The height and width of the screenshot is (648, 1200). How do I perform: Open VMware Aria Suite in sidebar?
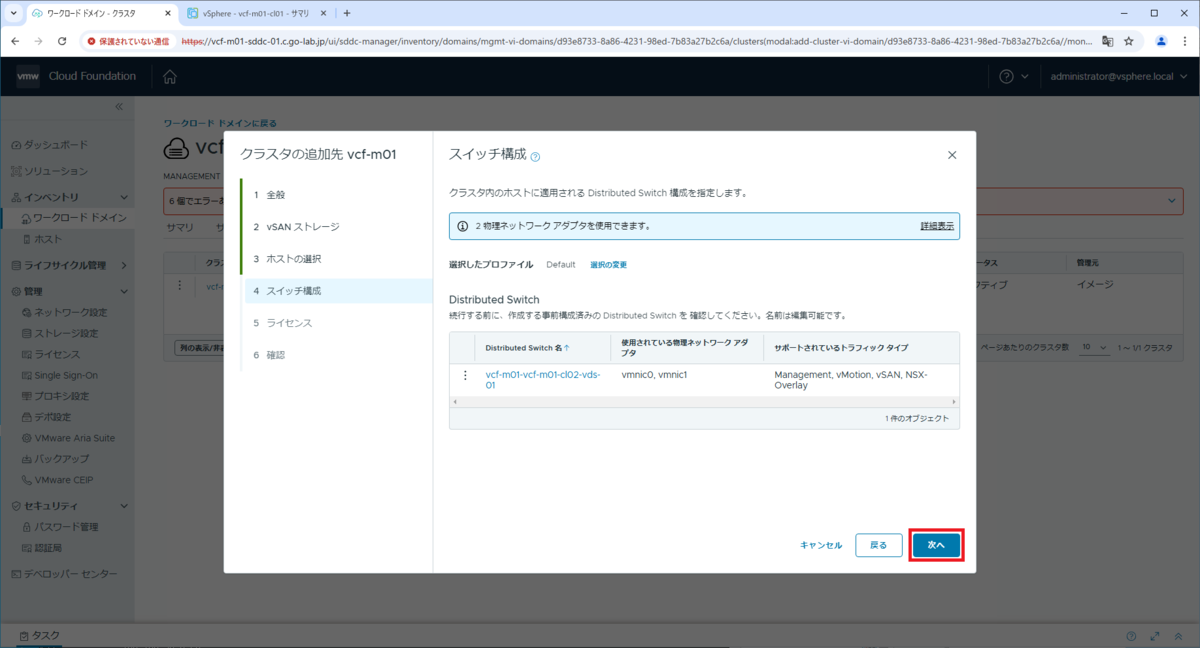(x=68, y=438)
